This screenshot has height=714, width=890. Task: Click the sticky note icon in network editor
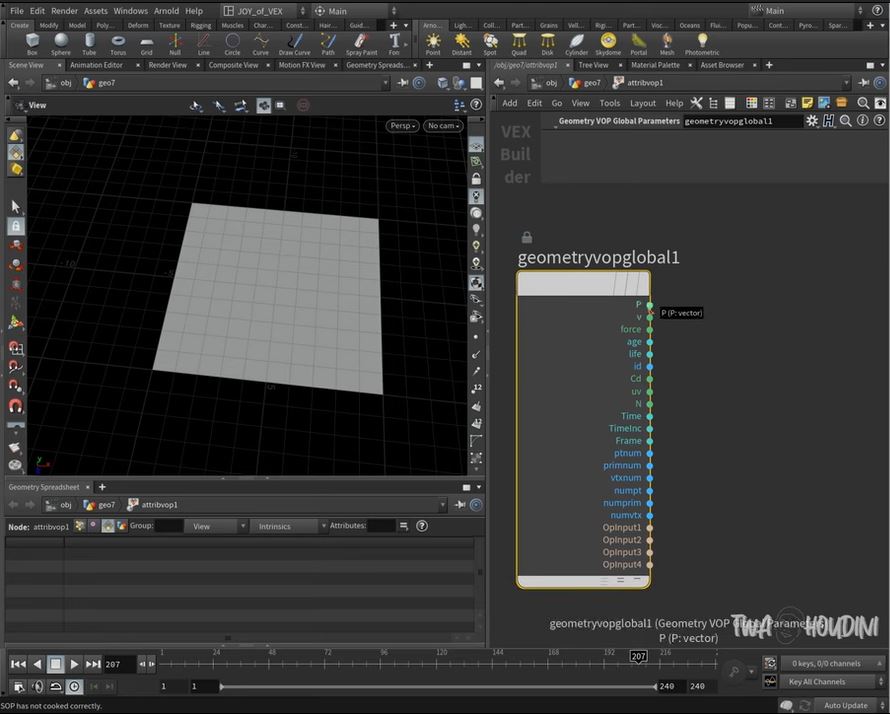[807, 103]
